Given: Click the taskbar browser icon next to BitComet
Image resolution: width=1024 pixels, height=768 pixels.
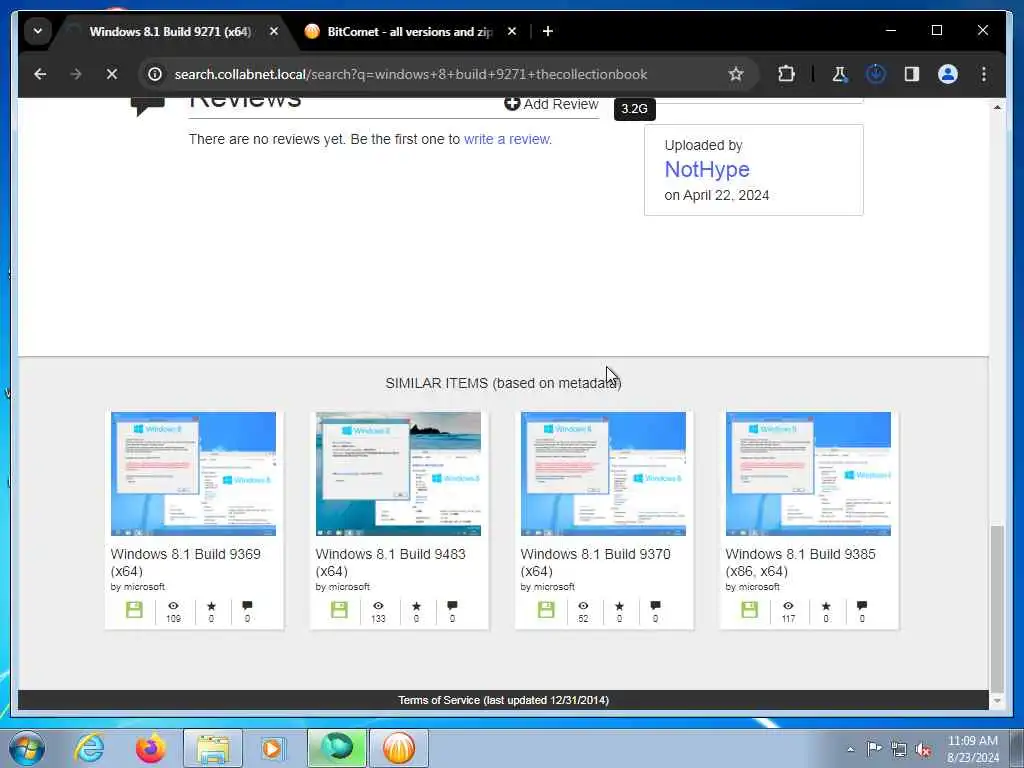Looking at the screenshot, I should [336, 748].
